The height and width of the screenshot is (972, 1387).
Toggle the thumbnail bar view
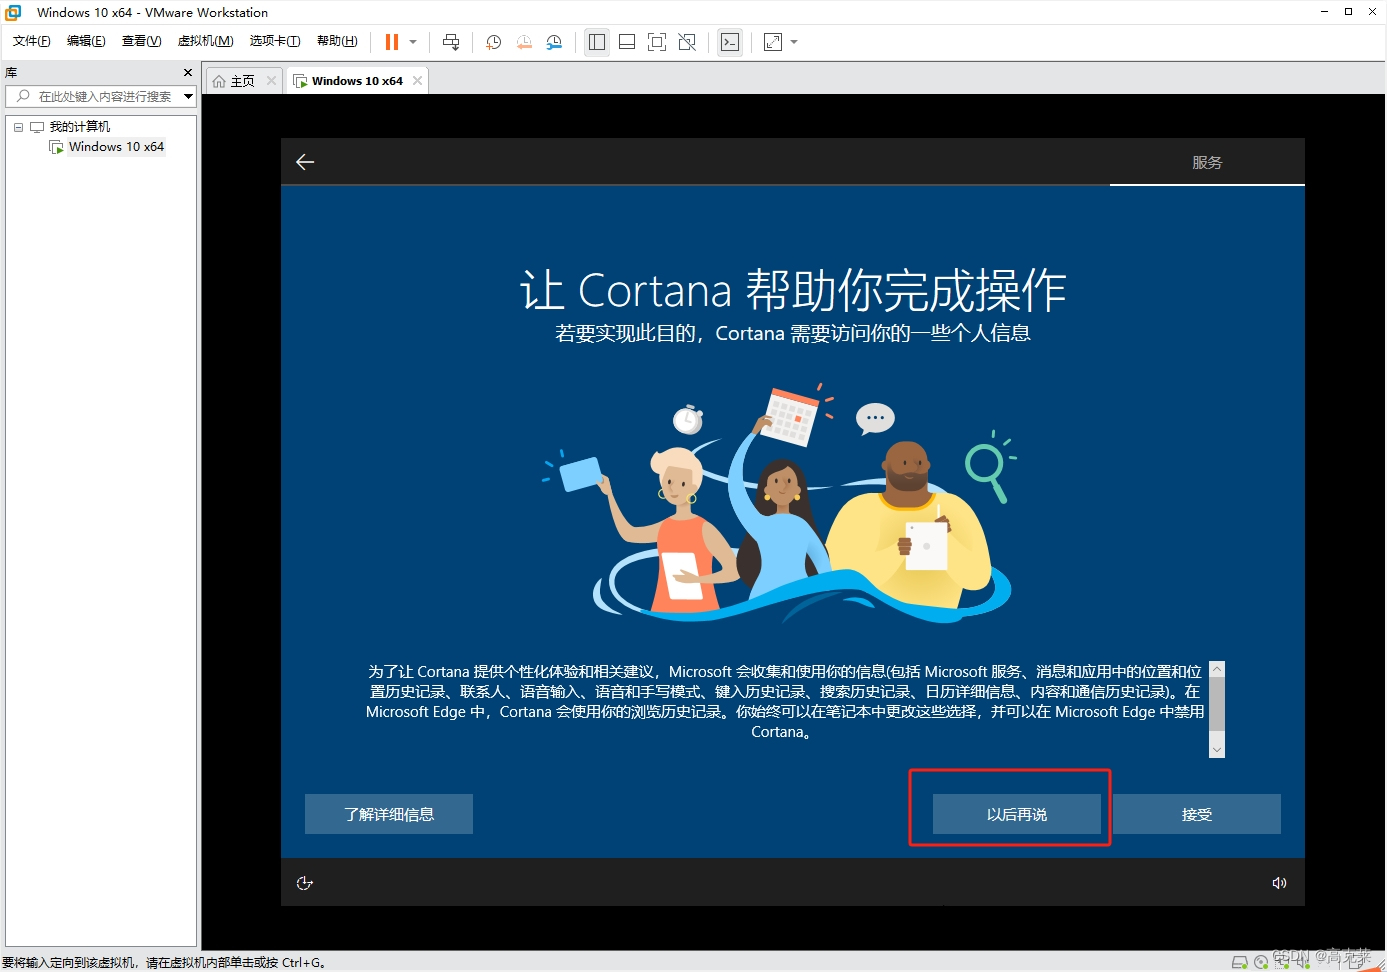(627, 42)
